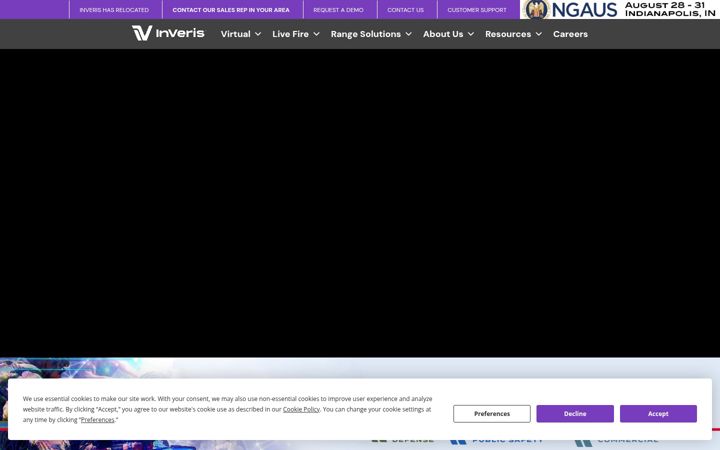Decline non-essential cookies
This screenshot has height=450, width=720.
575,414
